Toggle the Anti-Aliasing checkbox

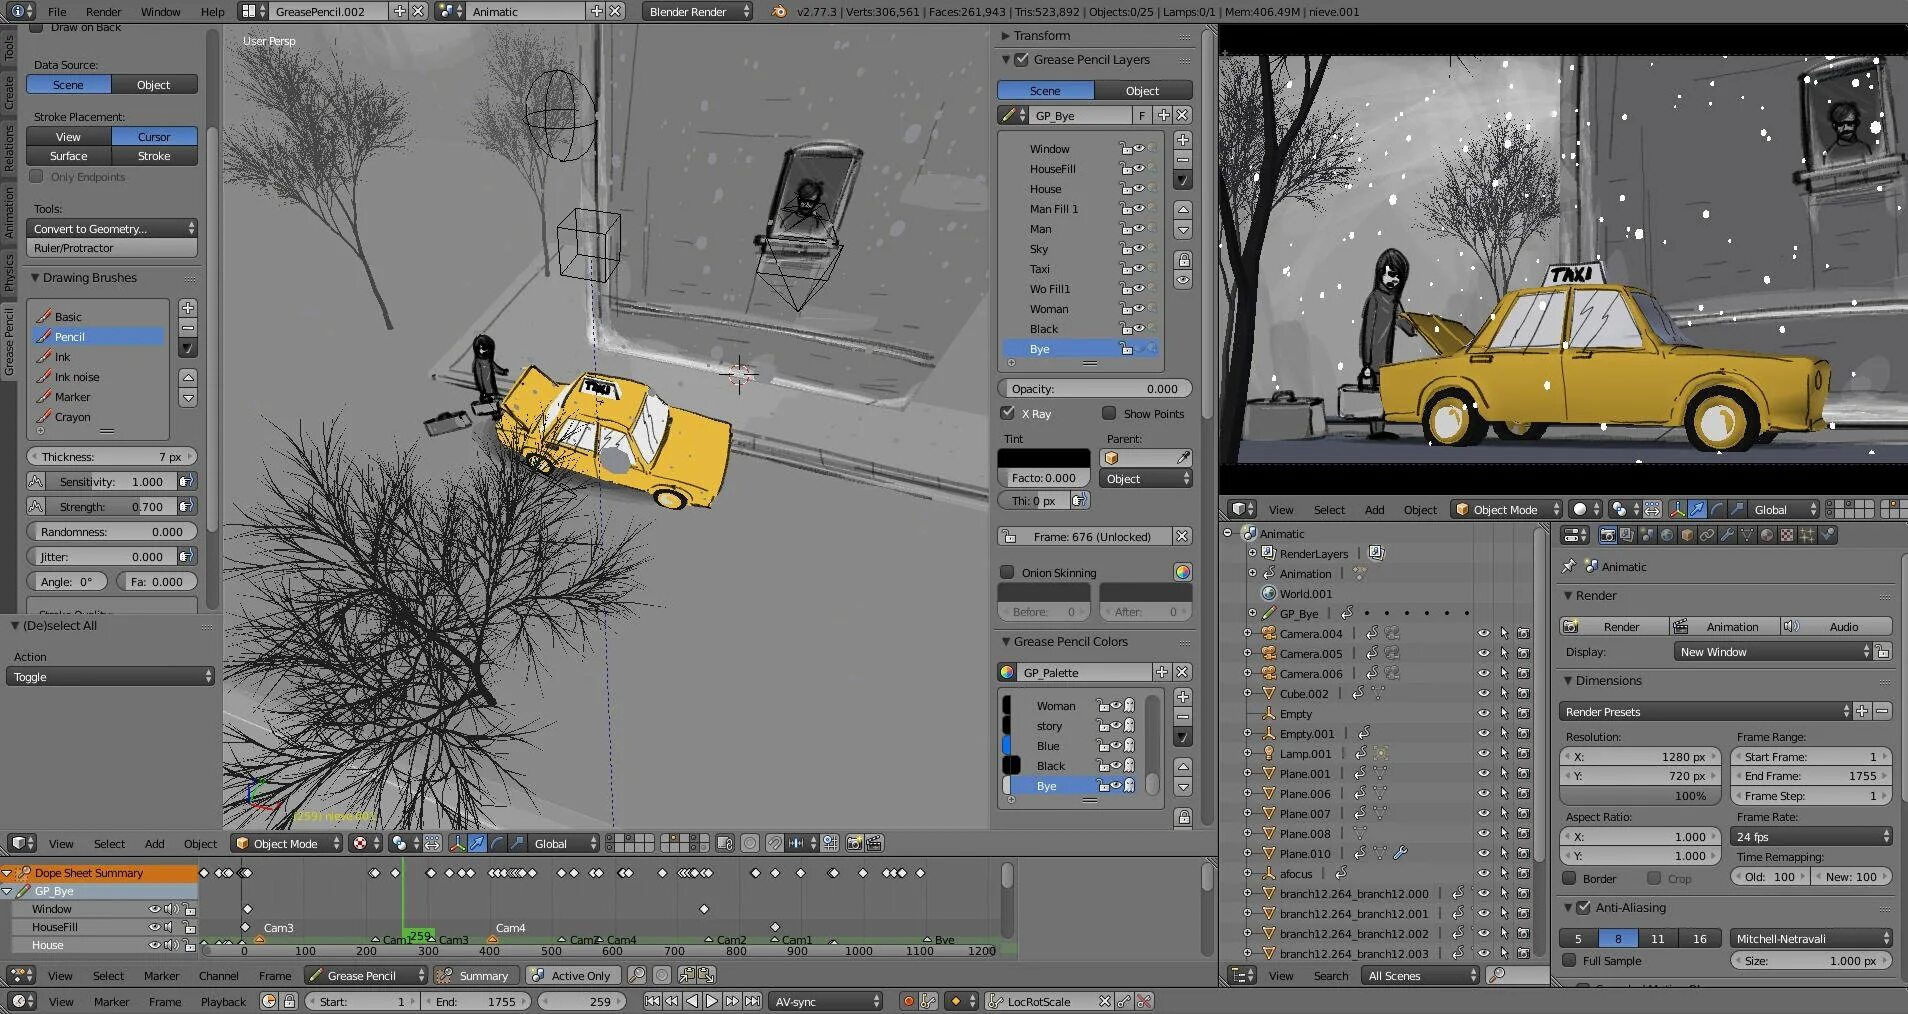coord(1583,908)
